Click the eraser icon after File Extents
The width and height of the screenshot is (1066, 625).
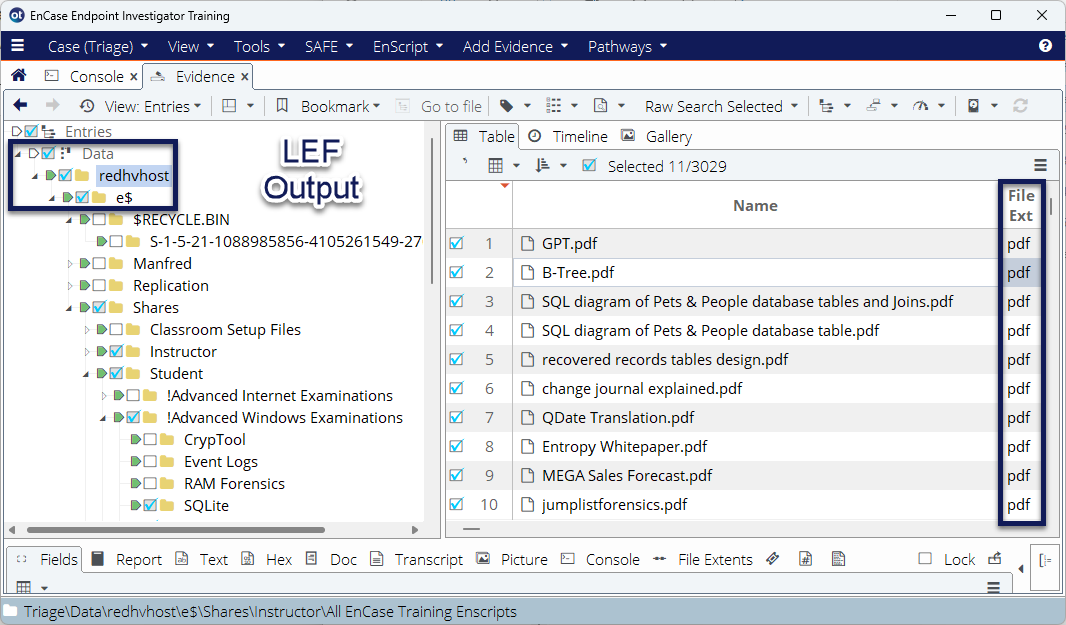click(772, 559)
